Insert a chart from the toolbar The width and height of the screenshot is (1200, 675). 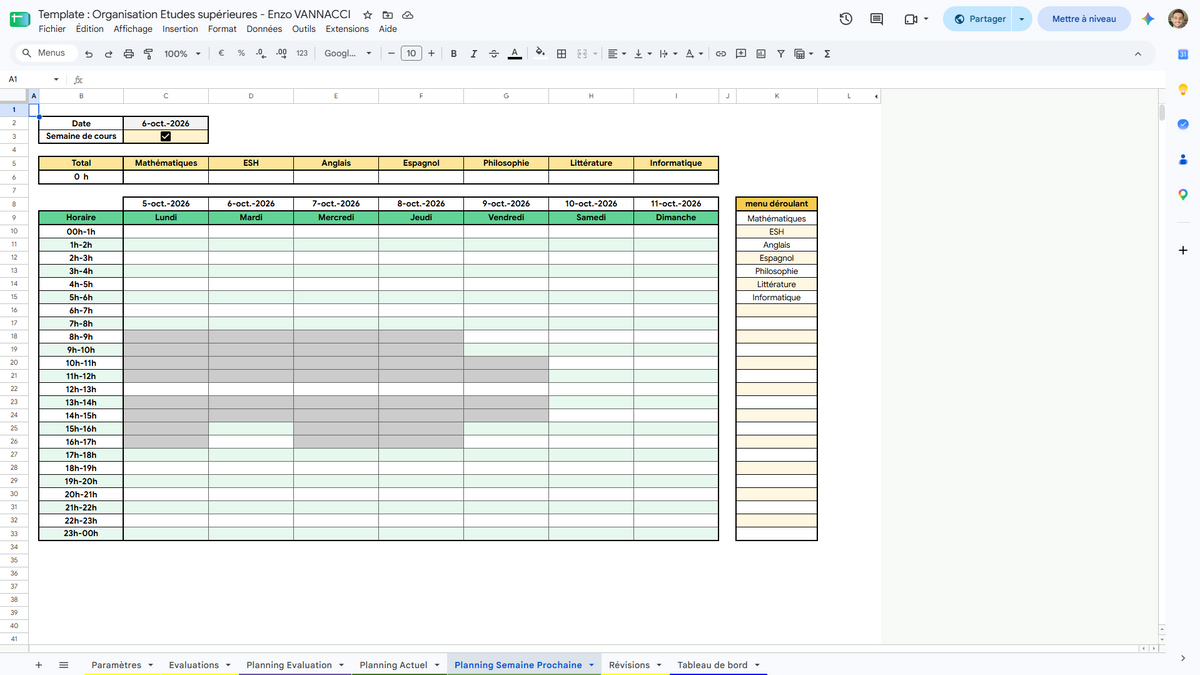click(x=761, y=54)
